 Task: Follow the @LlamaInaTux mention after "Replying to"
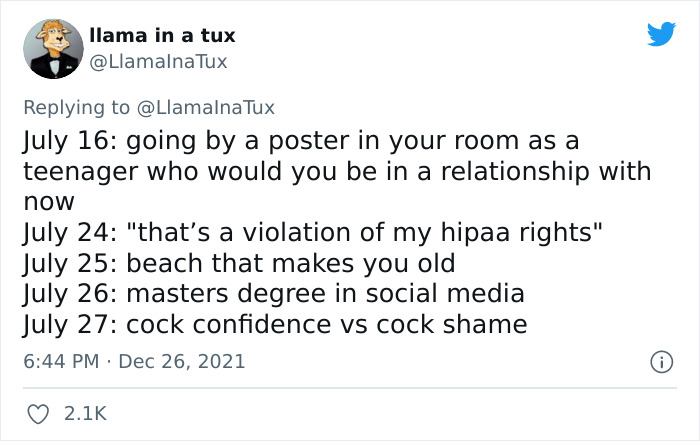[204, 107]
